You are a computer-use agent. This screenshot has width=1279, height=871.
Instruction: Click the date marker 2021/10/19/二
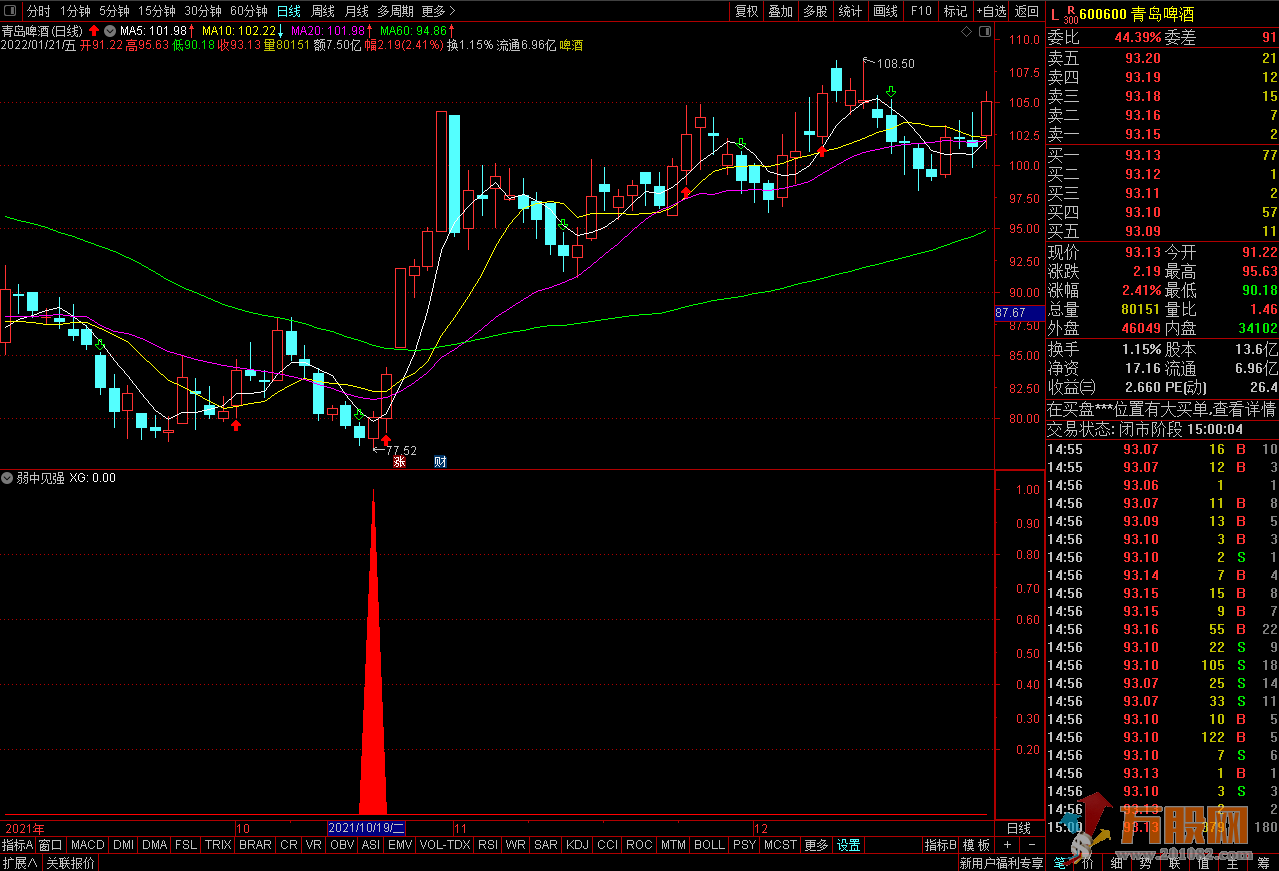click(367, 828)
